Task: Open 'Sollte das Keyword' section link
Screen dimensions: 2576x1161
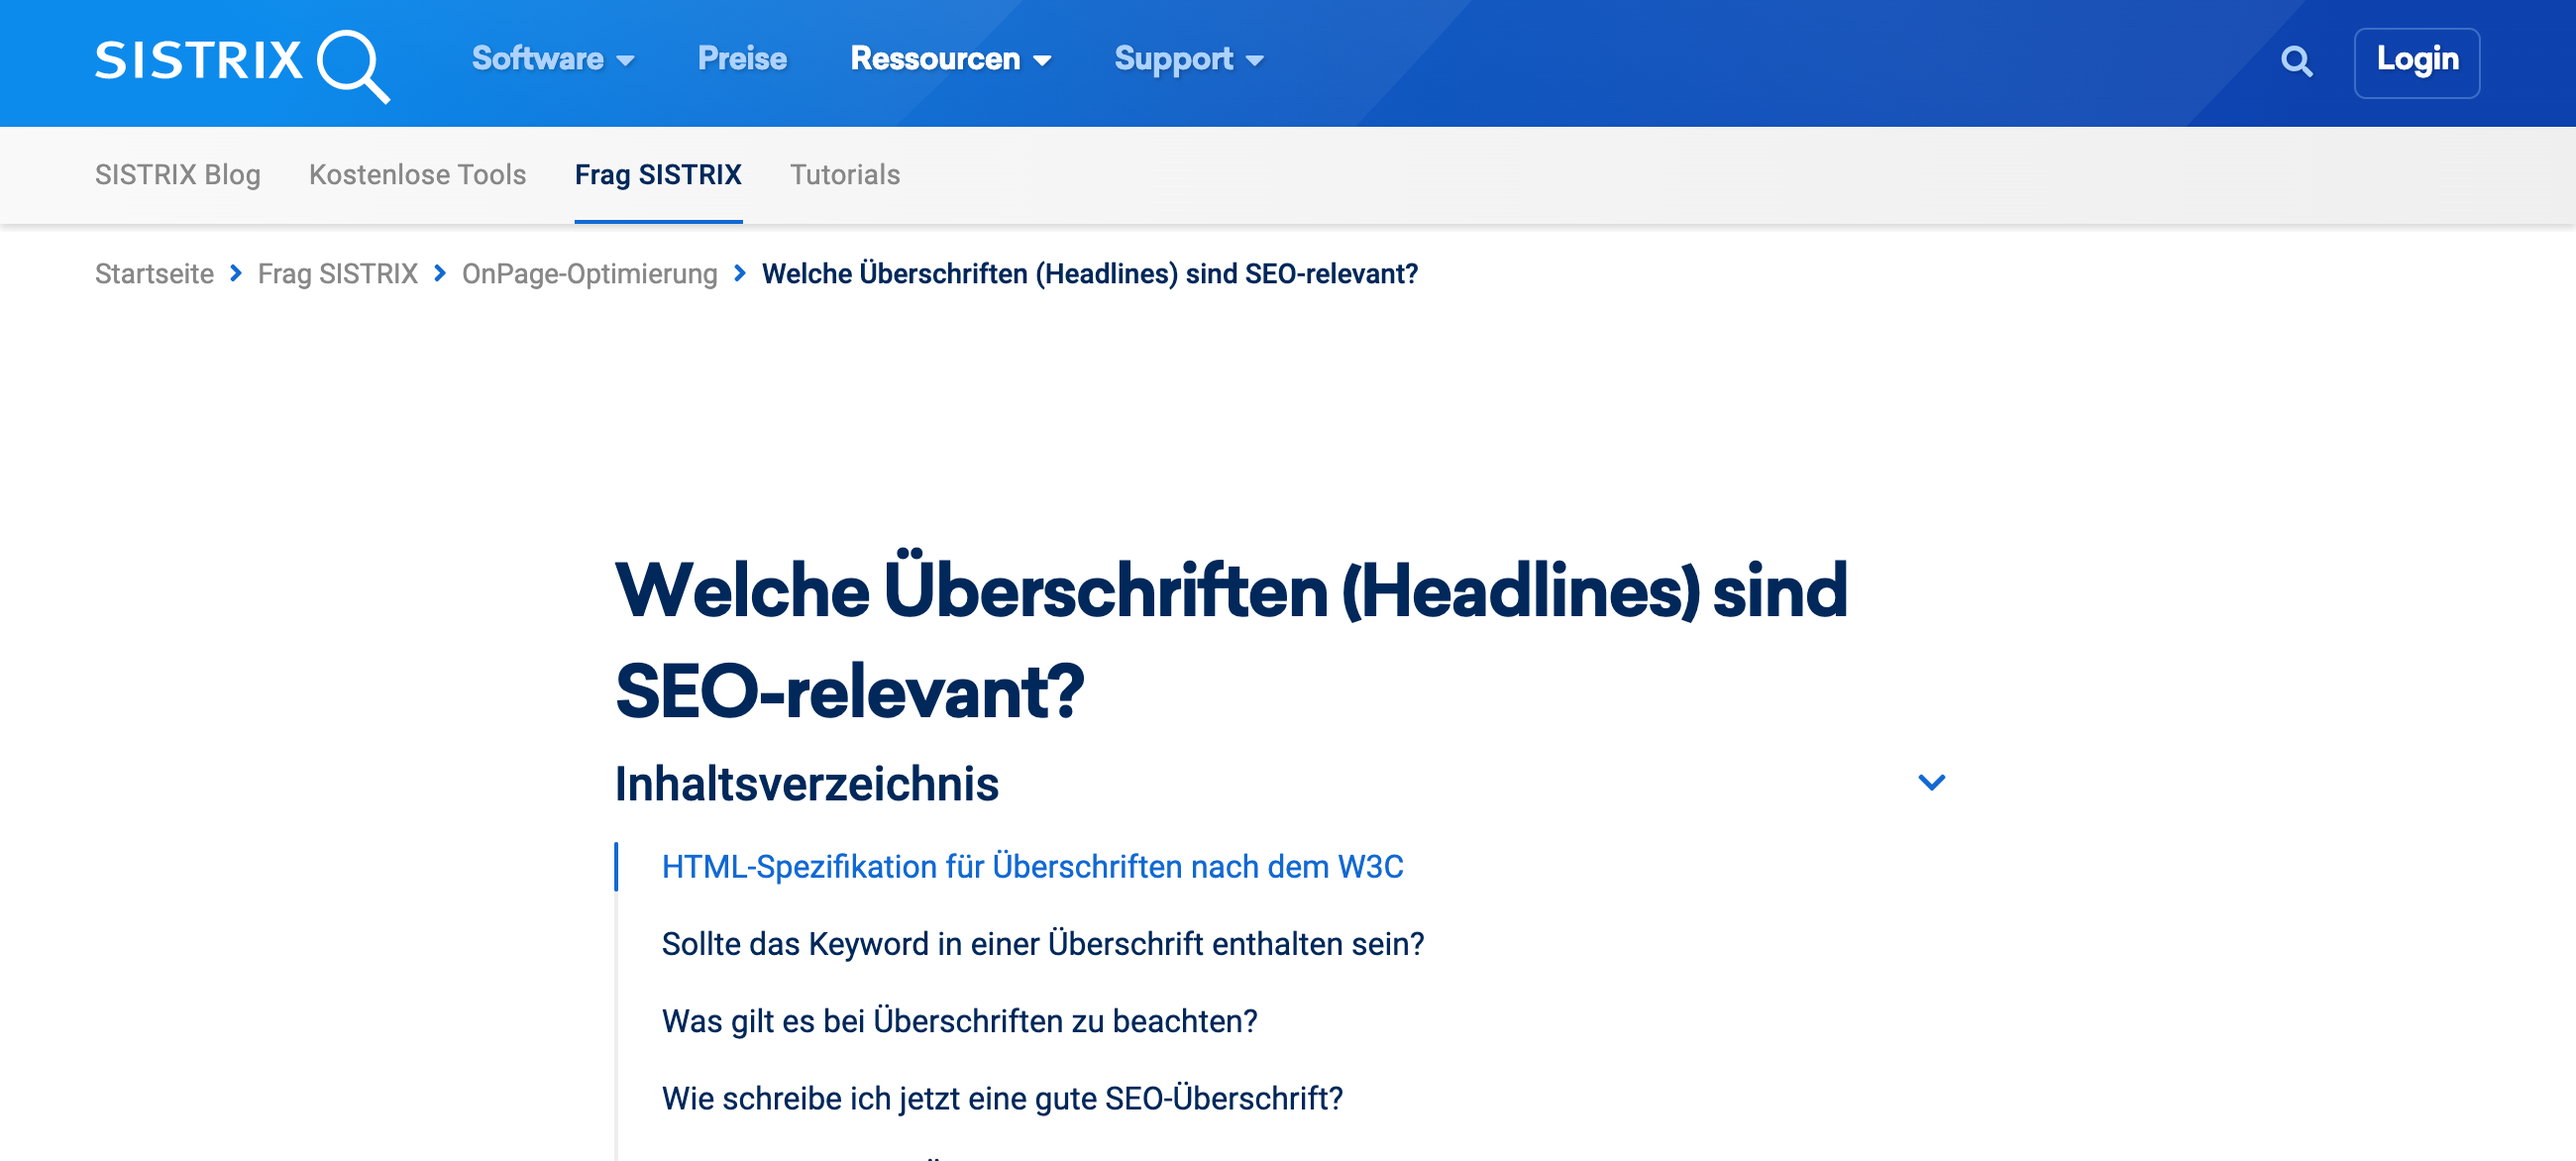Action: pos(1042,943)
